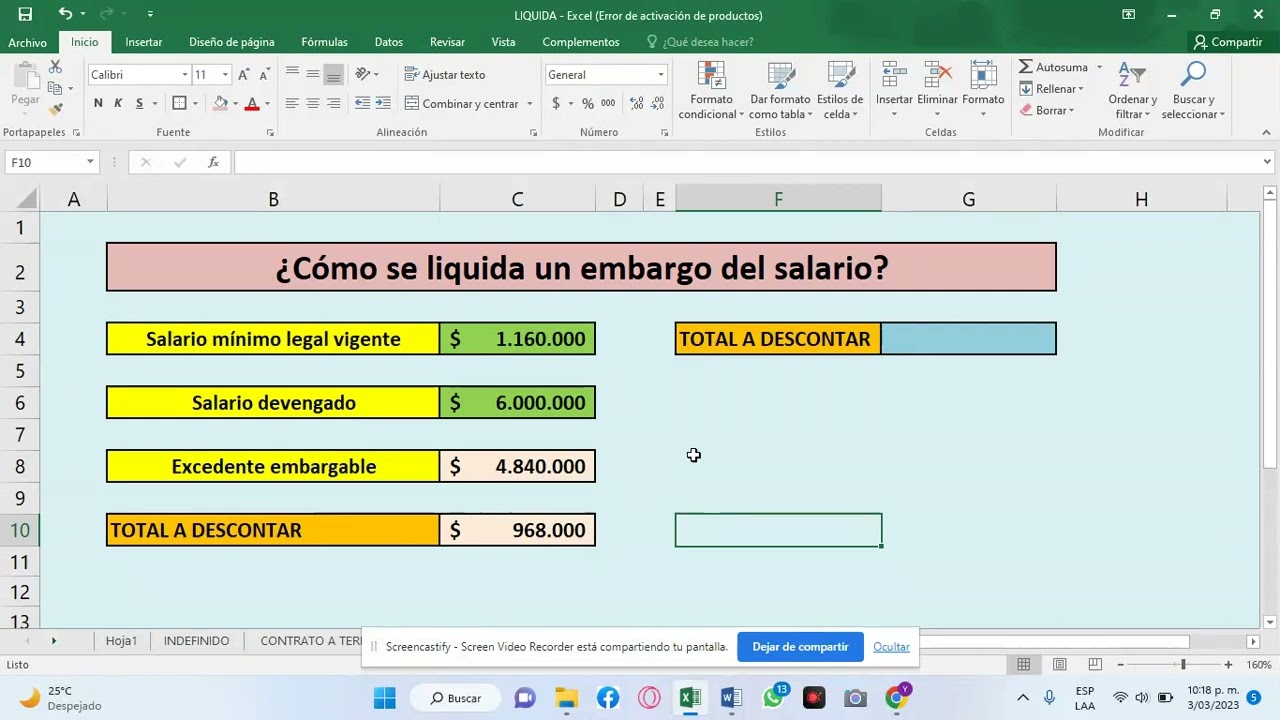The image size is (1280, 720).
Task: Open the orientation text angle tool
Action: [x=362, y=75]
